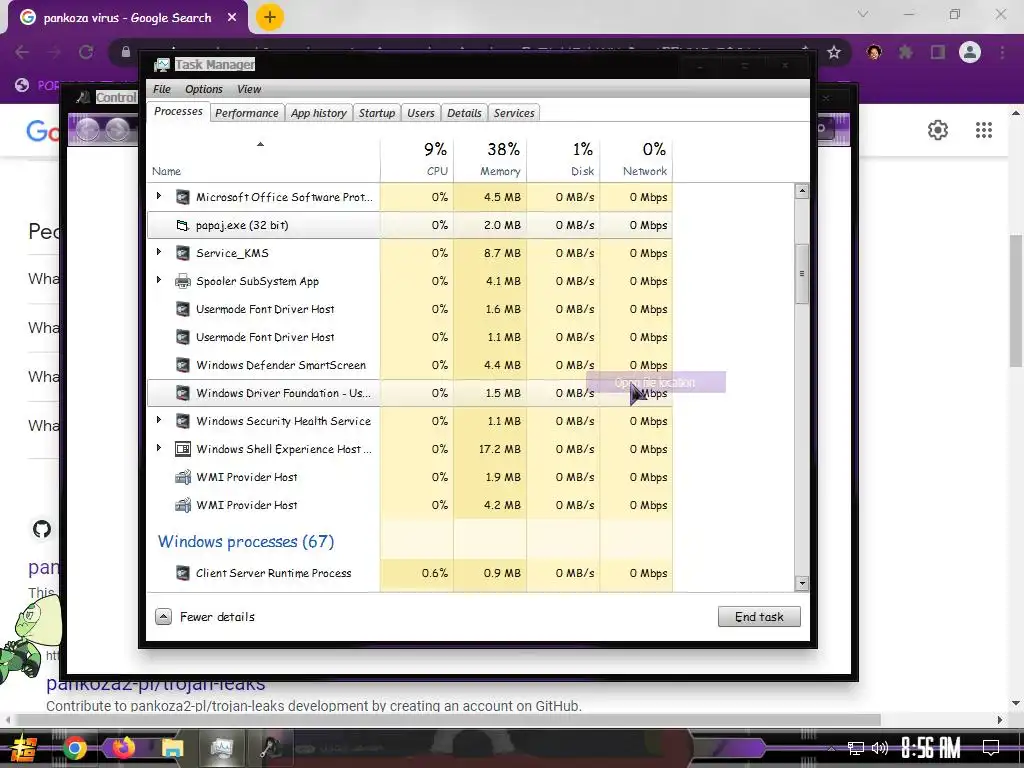Click the Chrome page horizontal scrollbar
This screenshot has width=1024, height=768.
click(448, 720)
